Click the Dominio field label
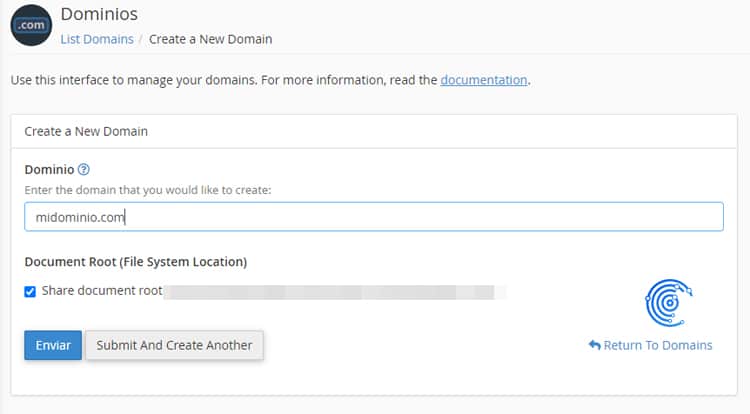The image size is (750, 414). 49,170
